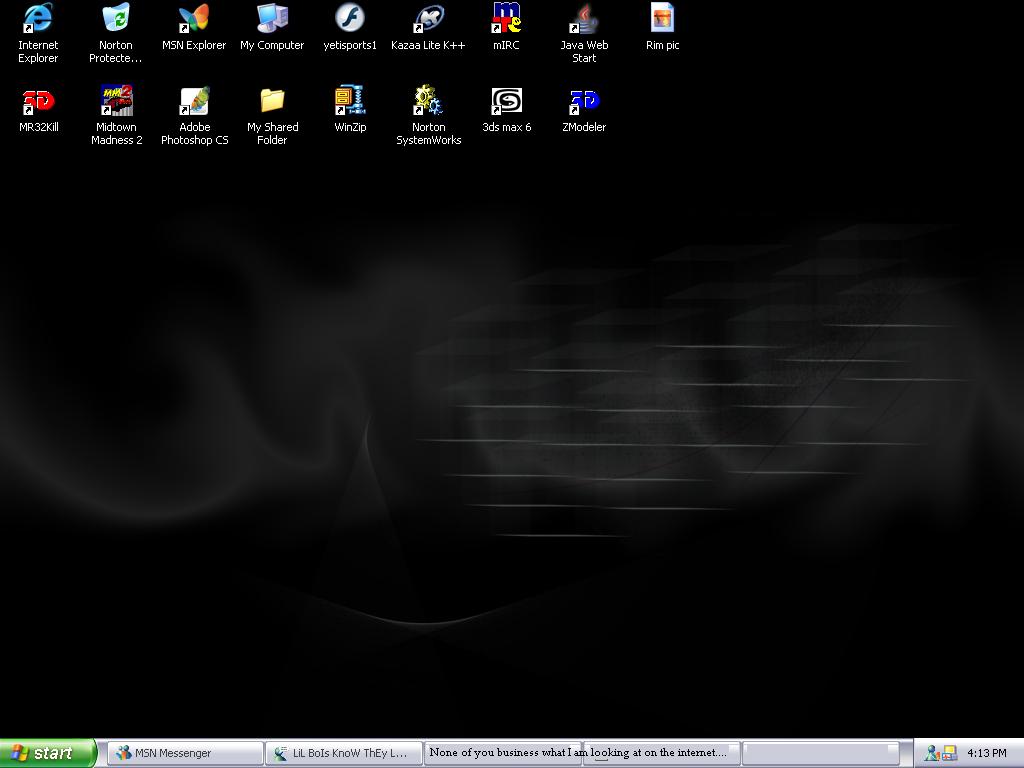
Task: Start Midtown Madness 2 from the desktop
Action: point(116,101)
